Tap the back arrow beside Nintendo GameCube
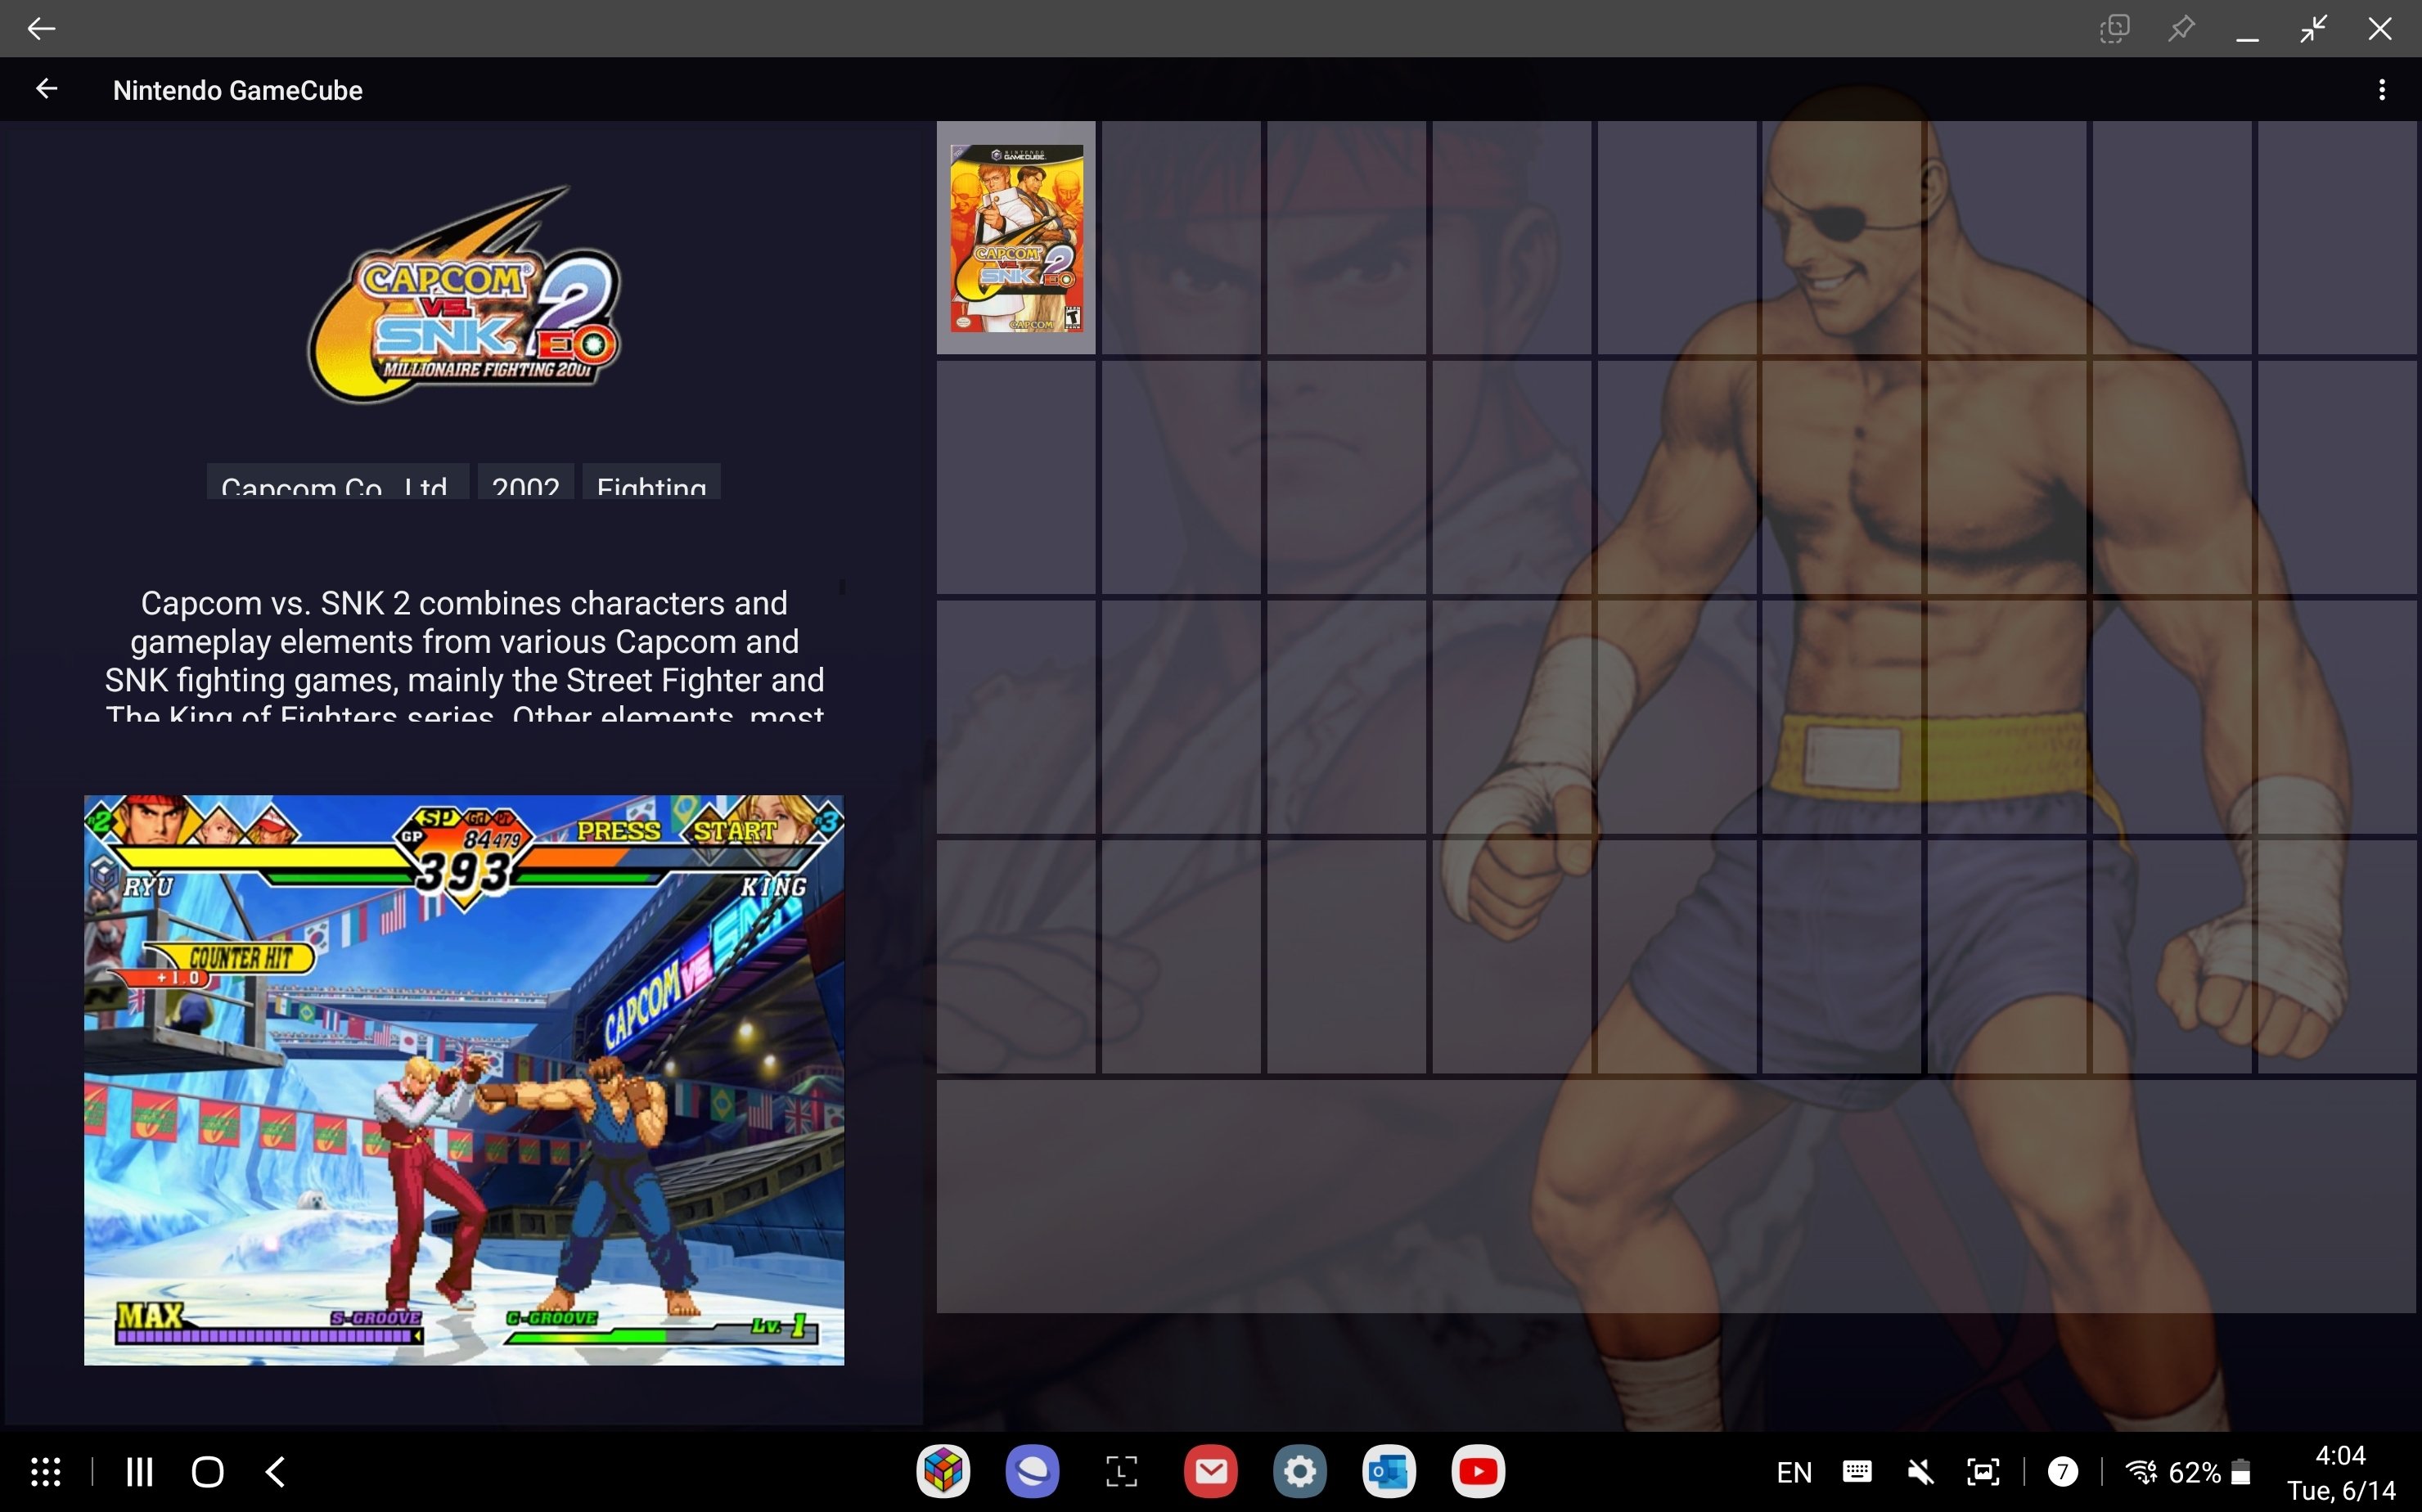This screenshot has width=2422, height=1512. pos(46,89)
